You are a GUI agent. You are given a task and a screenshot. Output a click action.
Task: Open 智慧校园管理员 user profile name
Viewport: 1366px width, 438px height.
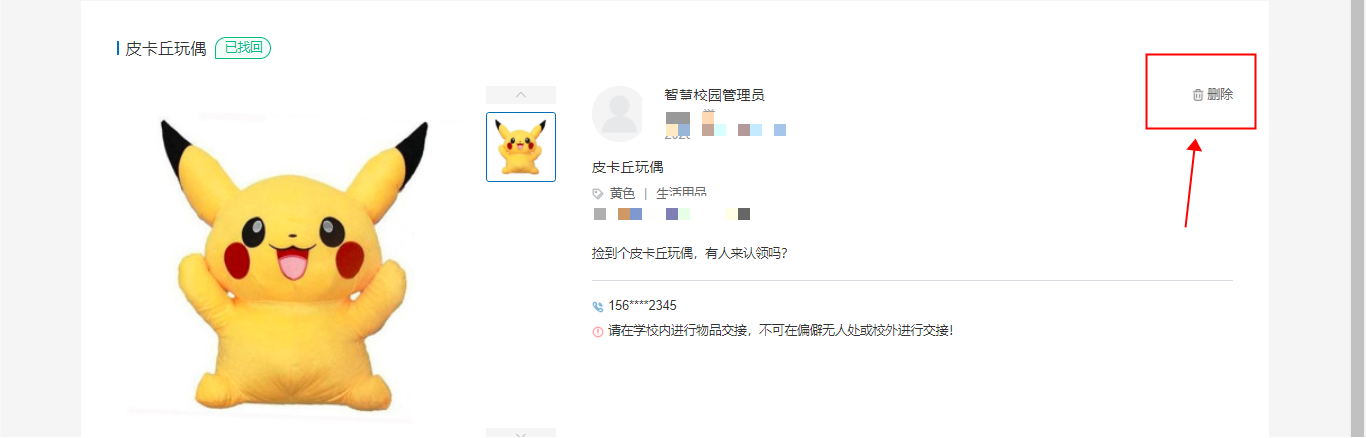pos(714,95)
